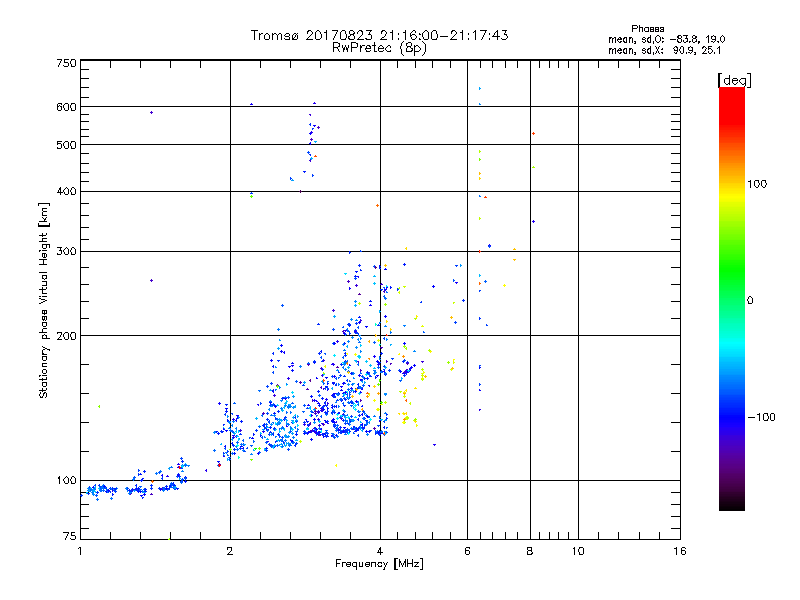The width and height of the screenshot is (800, 600).
Task: Click the 'Phases' header label
Action: click(647, 29)
